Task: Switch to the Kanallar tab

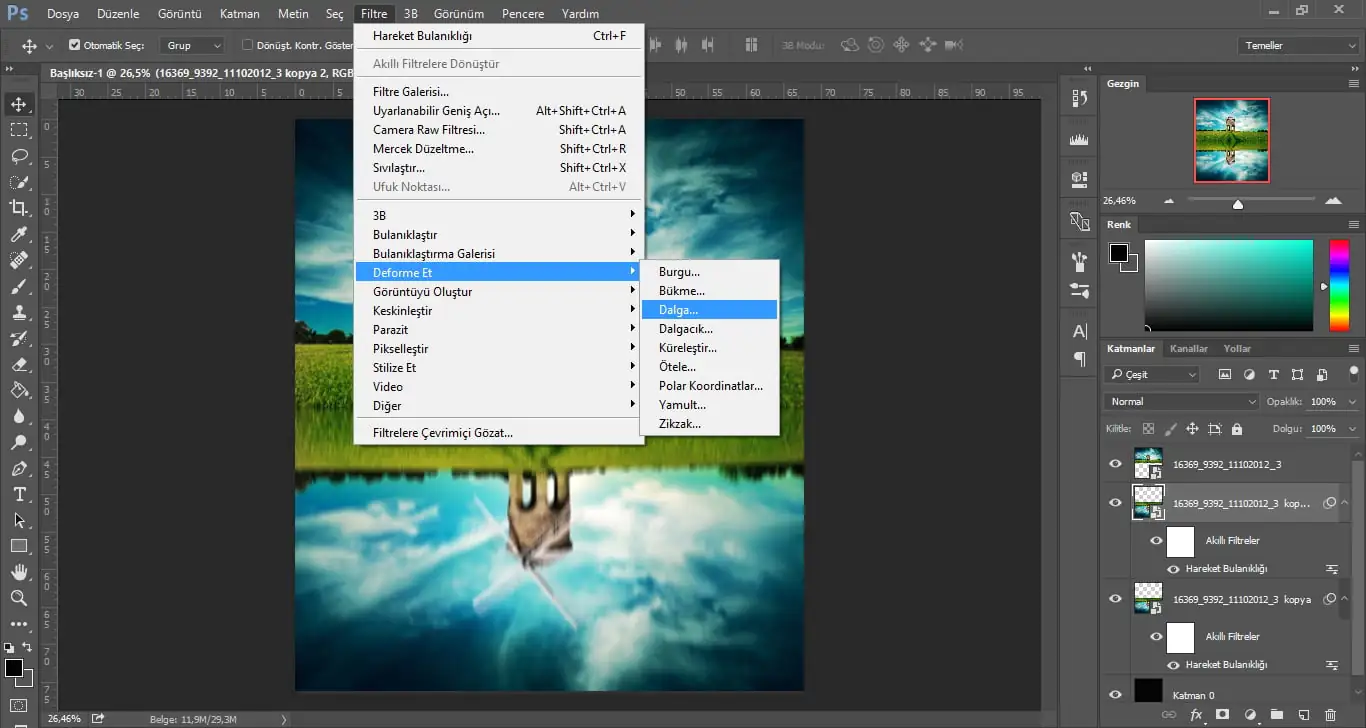Action: pyautogui.click(x=1188, y=348)
